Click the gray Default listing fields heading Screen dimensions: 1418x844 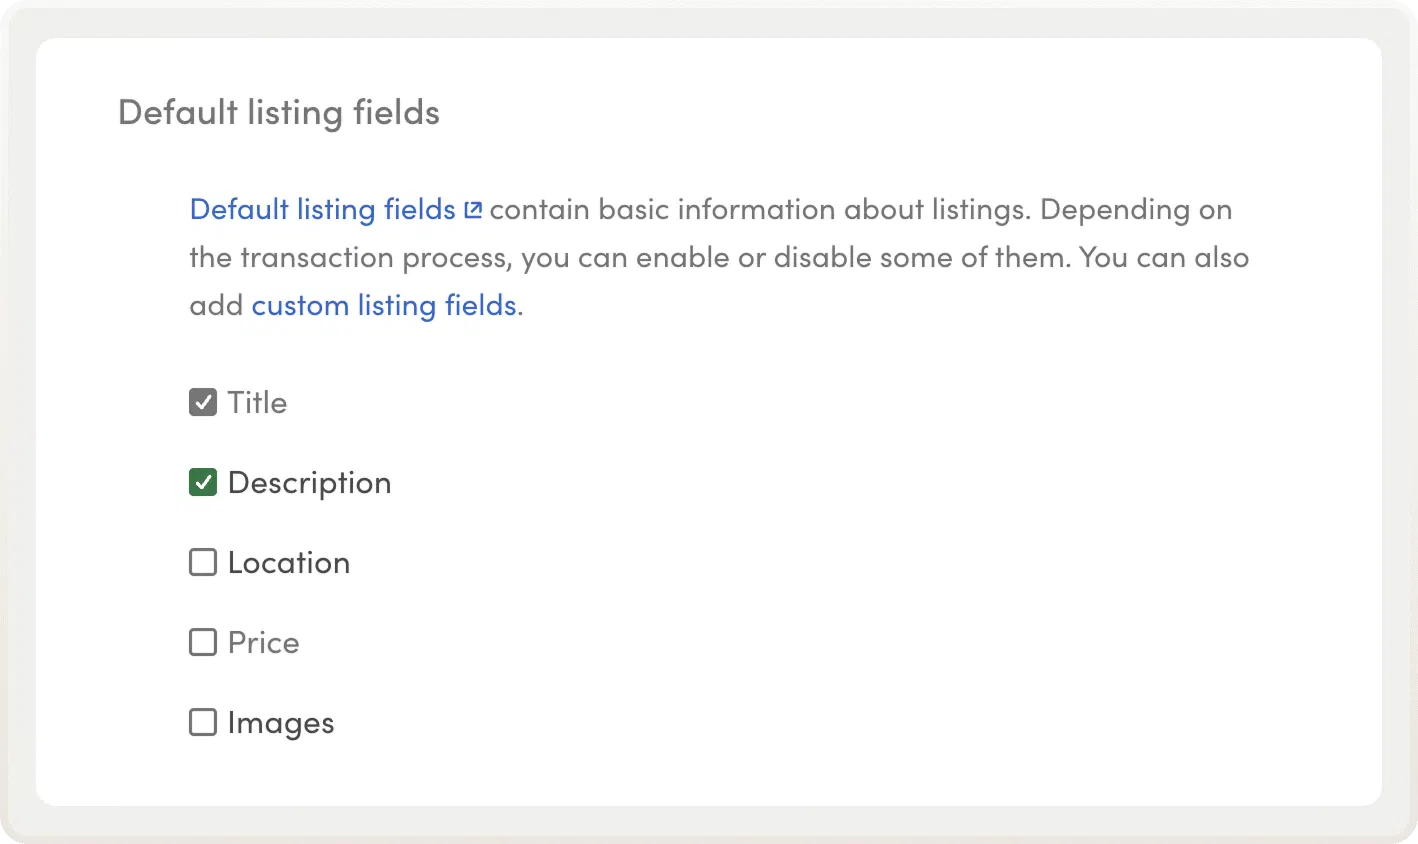279,112
